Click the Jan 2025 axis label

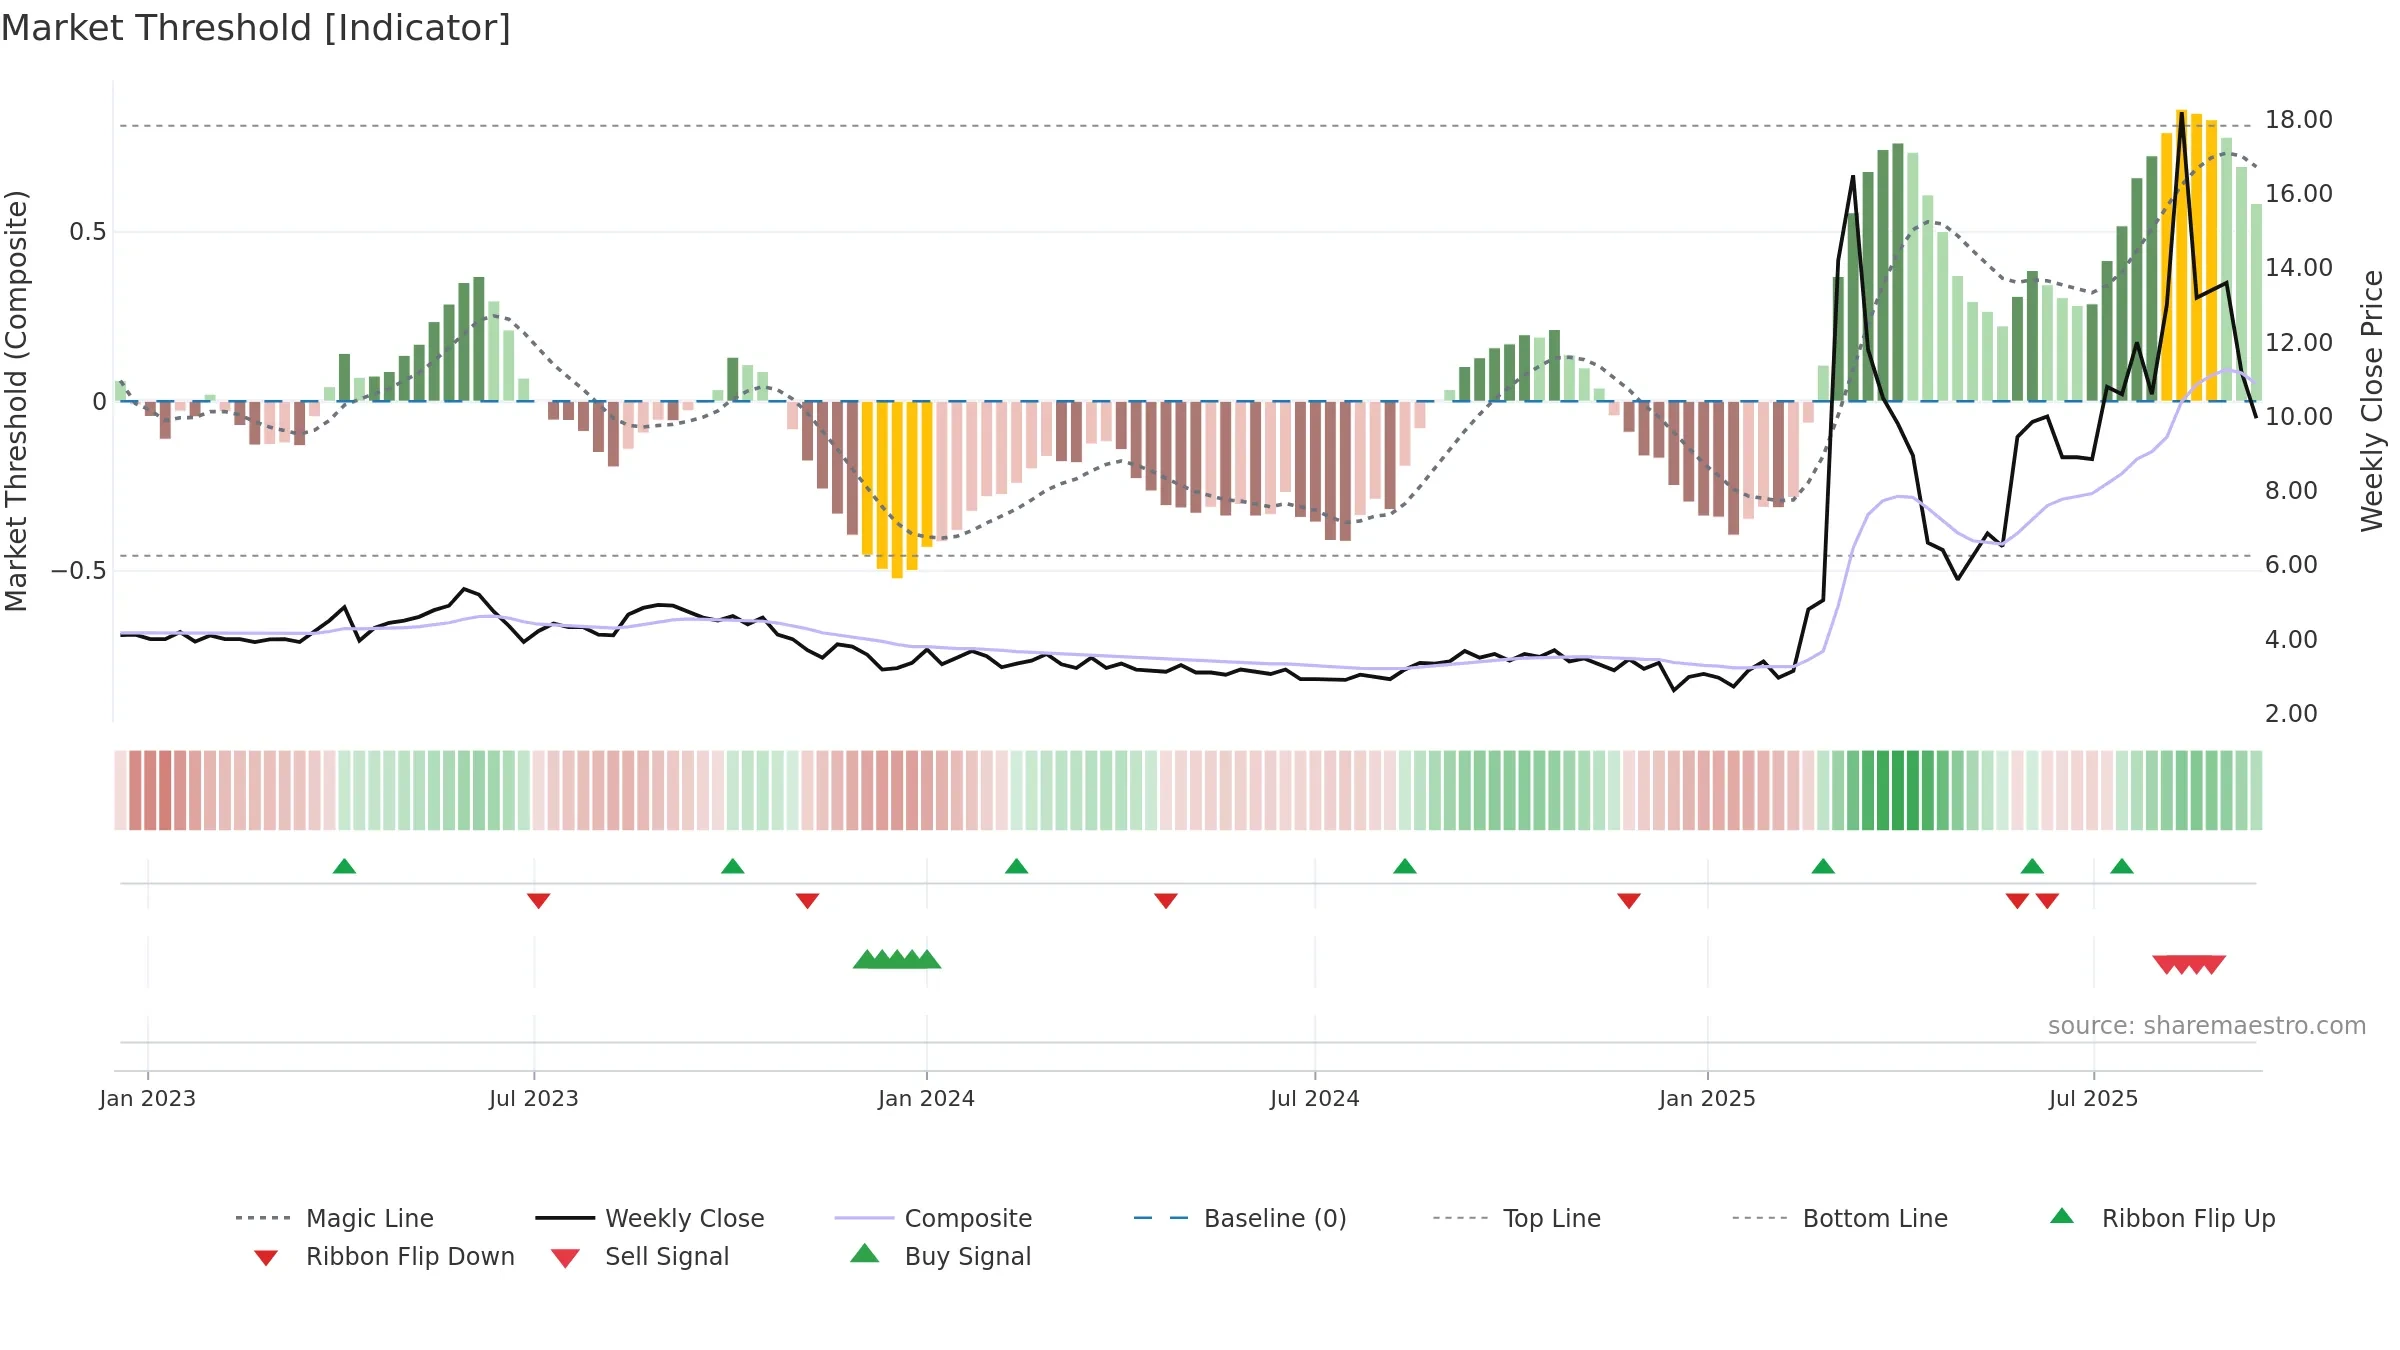coord(1708,1098)
